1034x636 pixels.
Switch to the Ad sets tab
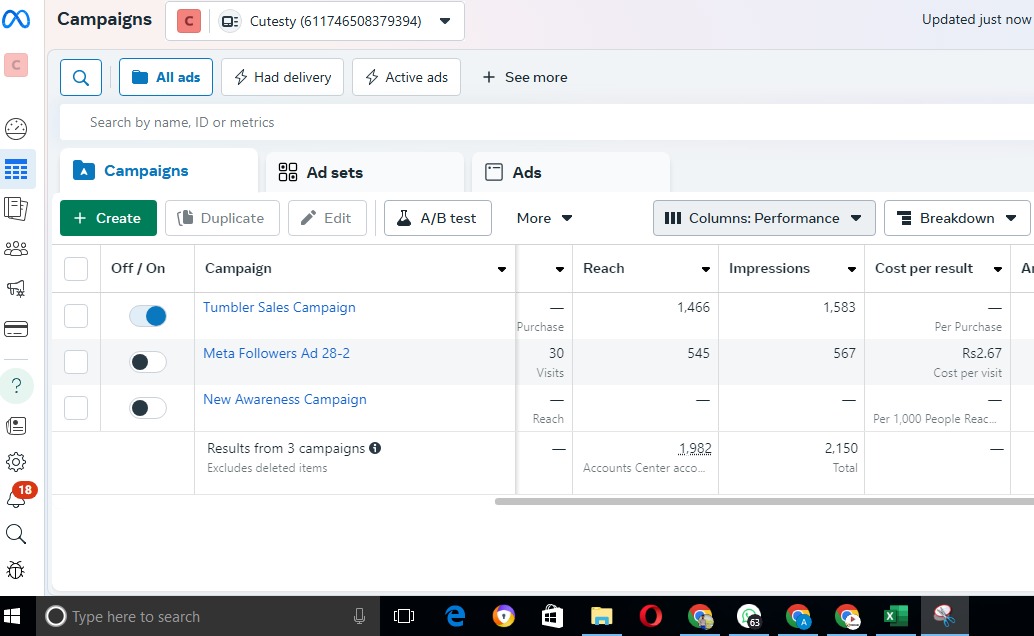click(x=334, y=172)
